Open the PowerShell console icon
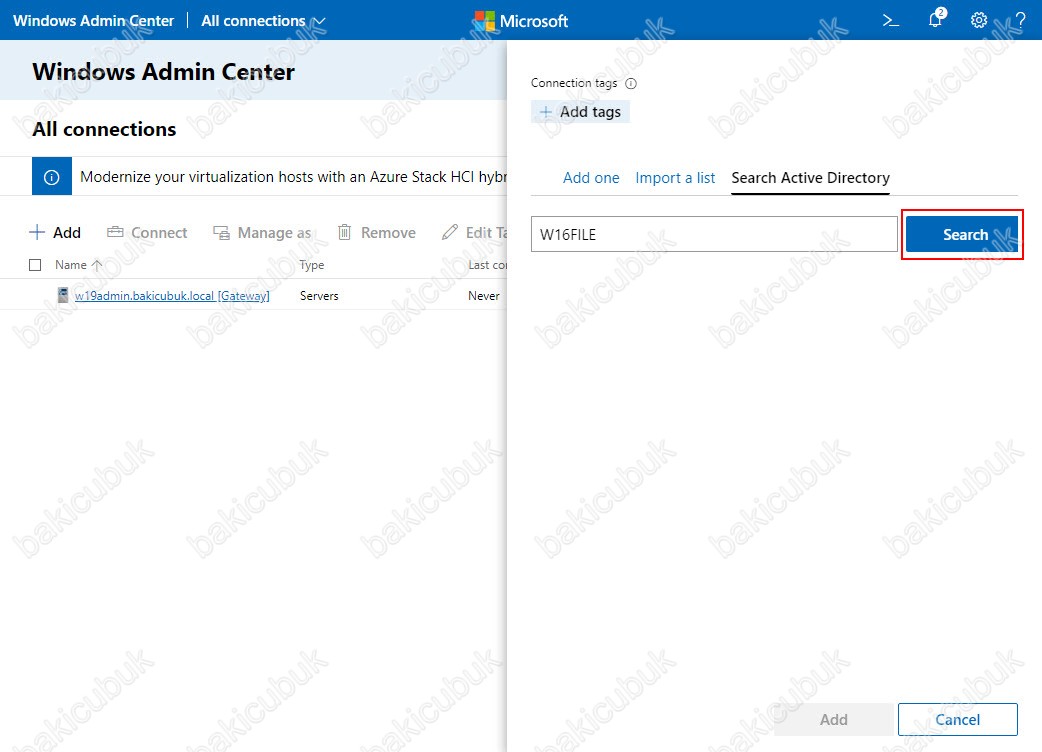The width and height of the screenshot is (1042, 752). click(890, 21)
